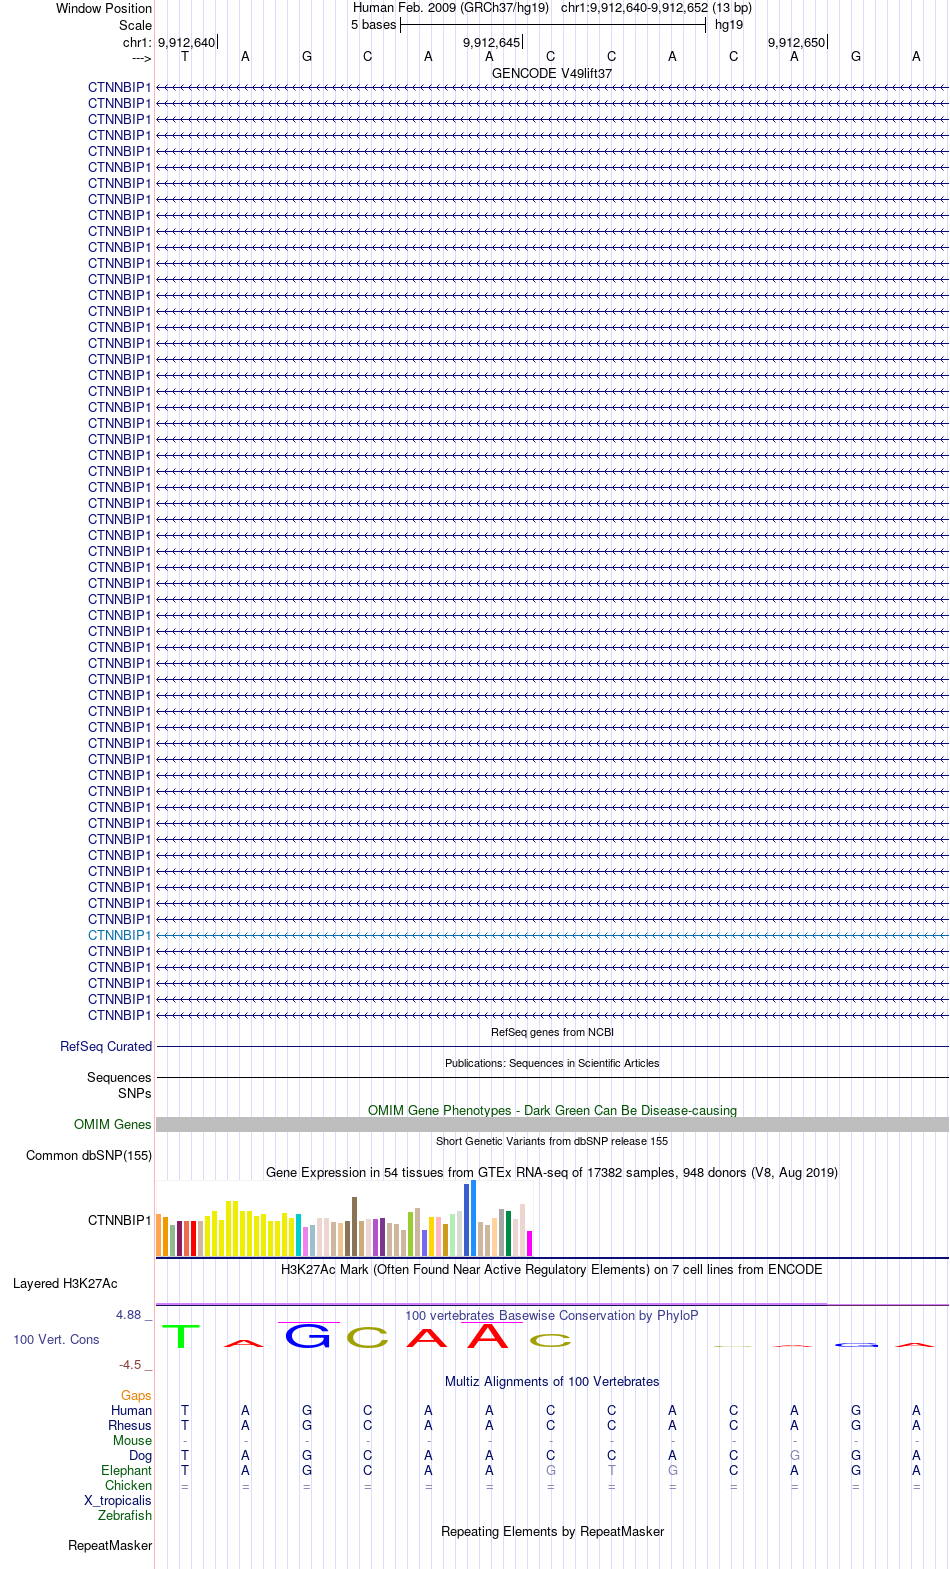
Task: Click the Human Feb. 2009 (GRCh37/hg19) assembly title
Action: pyautogui.click(x=451, y=8)
